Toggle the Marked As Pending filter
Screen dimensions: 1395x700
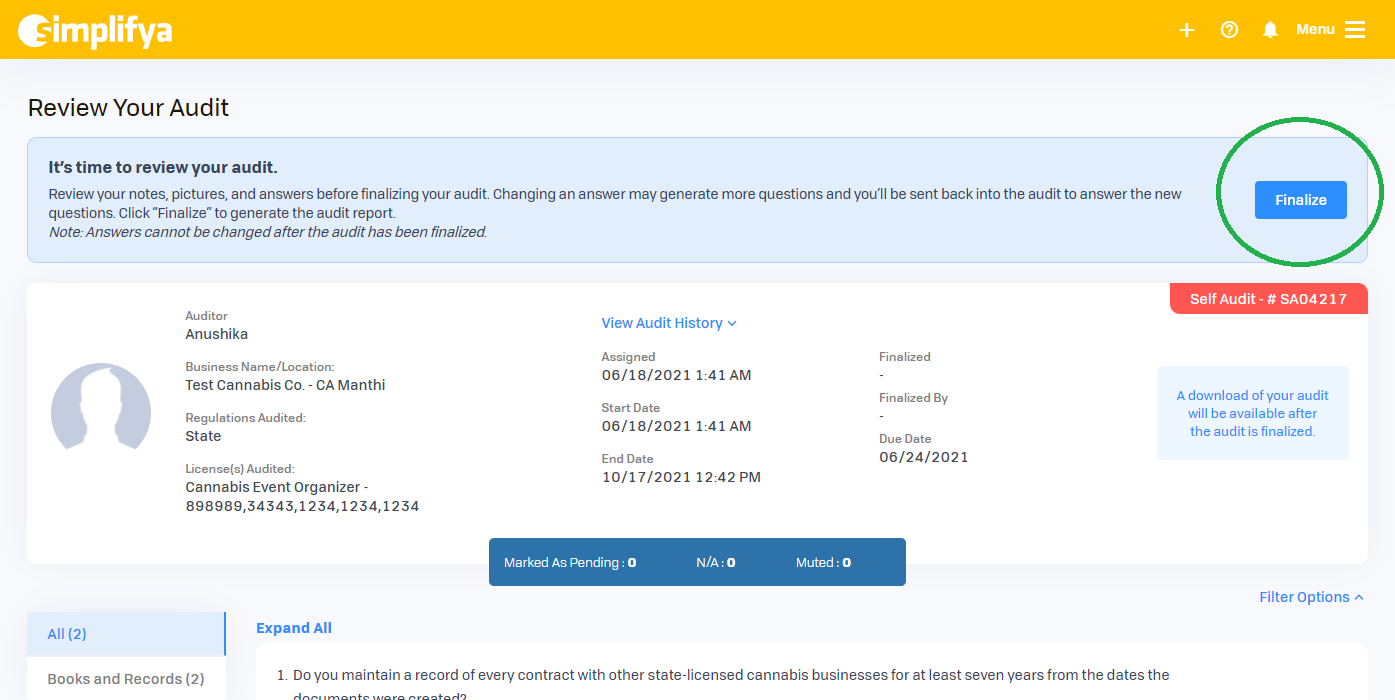point(570,563)
